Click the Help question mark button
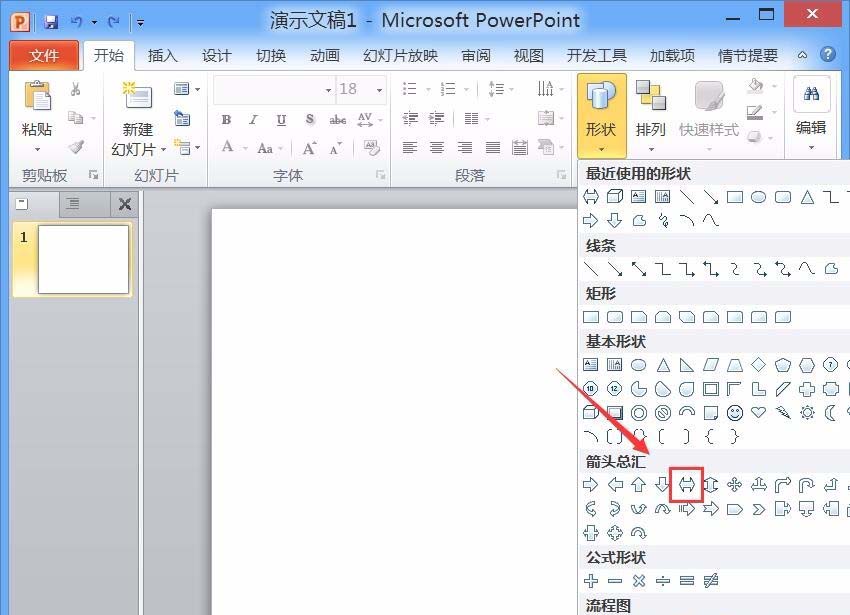This screenshot has height=615, width=850. pyautogui.click(x=829, y=56)
